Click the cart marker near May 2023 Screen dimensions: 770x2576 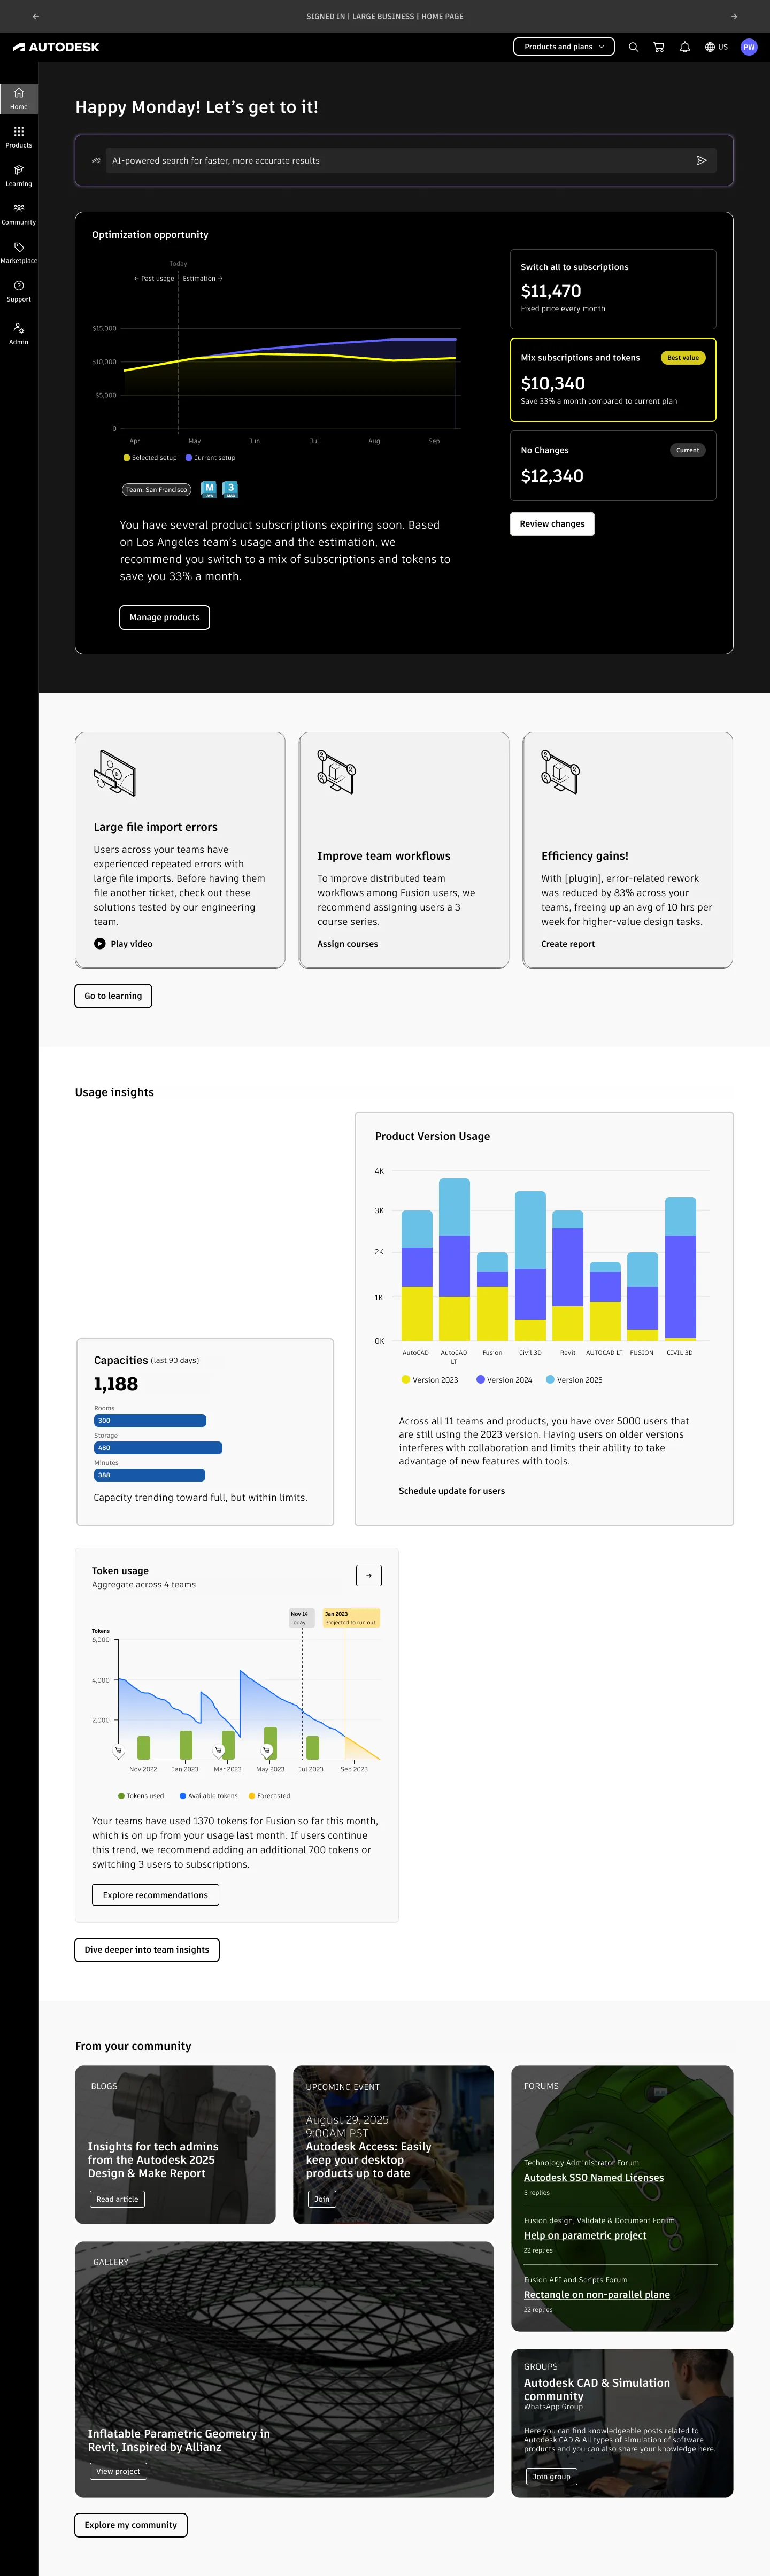click(267, 1751)
